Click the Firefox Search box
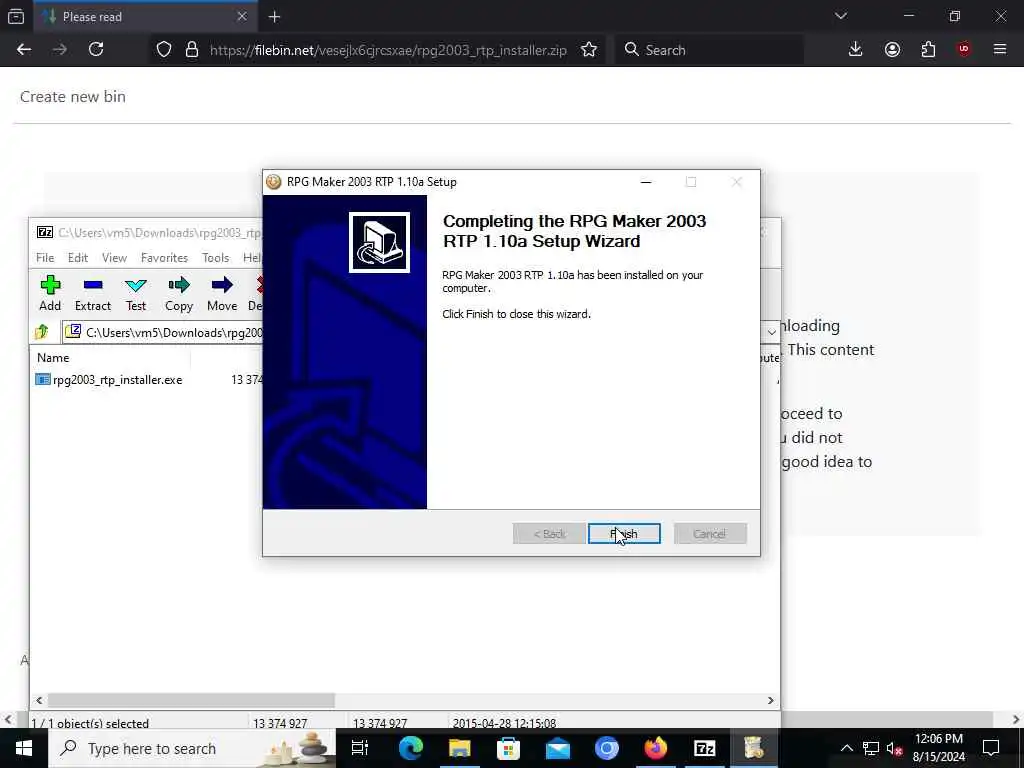 point(709,50)
